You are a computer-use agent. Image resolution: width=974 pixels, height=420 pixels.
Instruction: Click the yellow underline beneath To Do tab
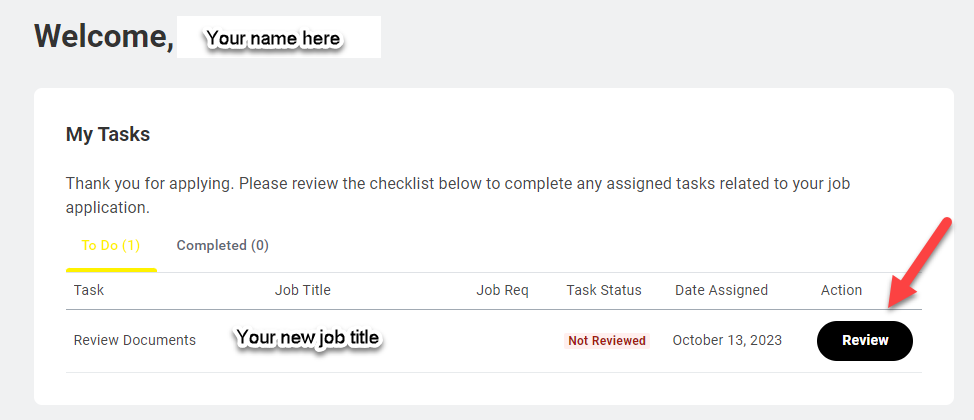tap(111, 269)
